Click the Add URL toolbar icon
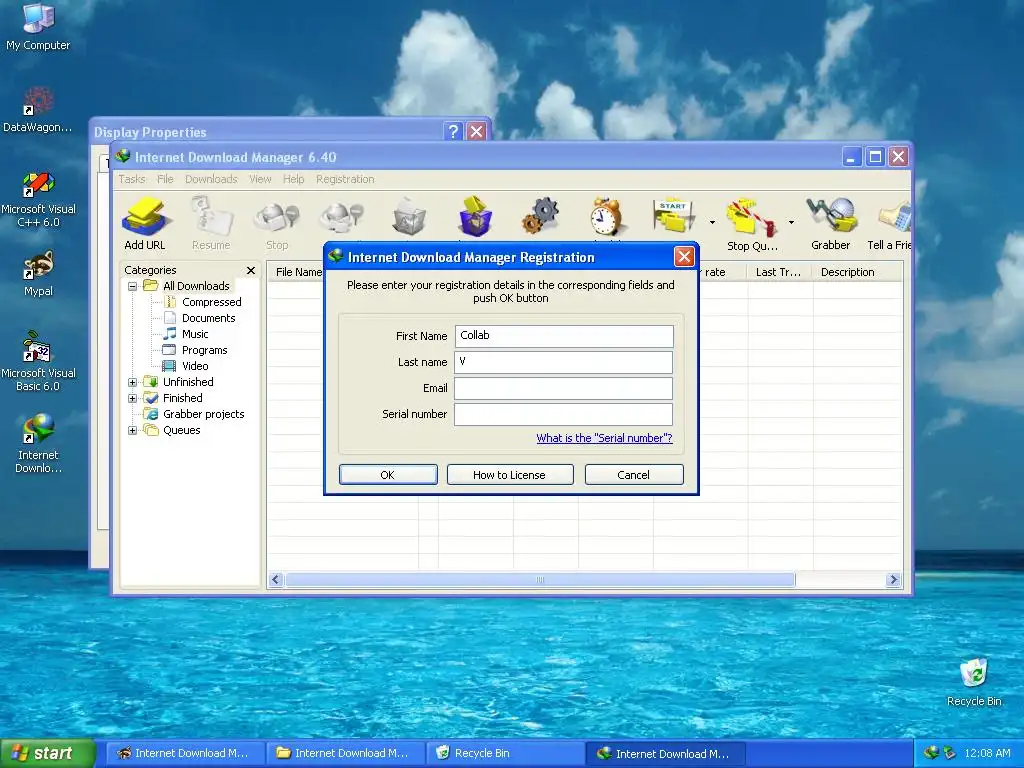Image resolution: width=1024 pixels, height=768 pixels. 145,224
